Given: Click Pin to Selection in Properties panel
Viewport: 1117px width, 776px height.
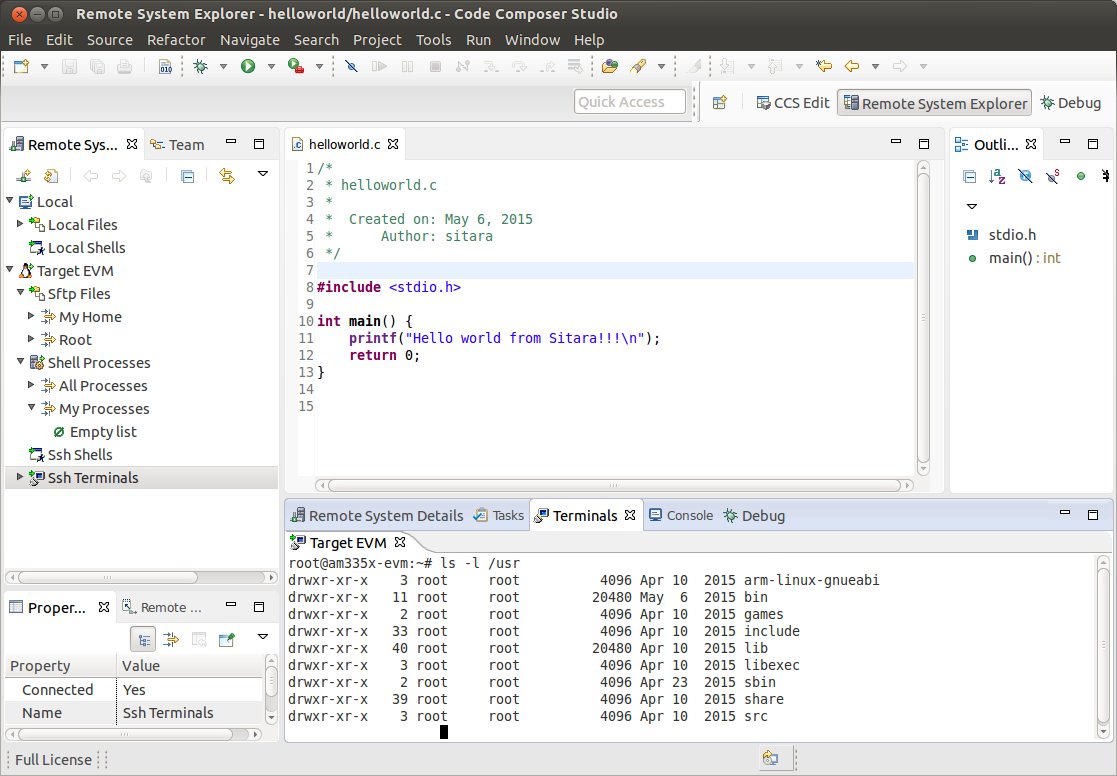Looking at the screenshot, I should 227,639.
